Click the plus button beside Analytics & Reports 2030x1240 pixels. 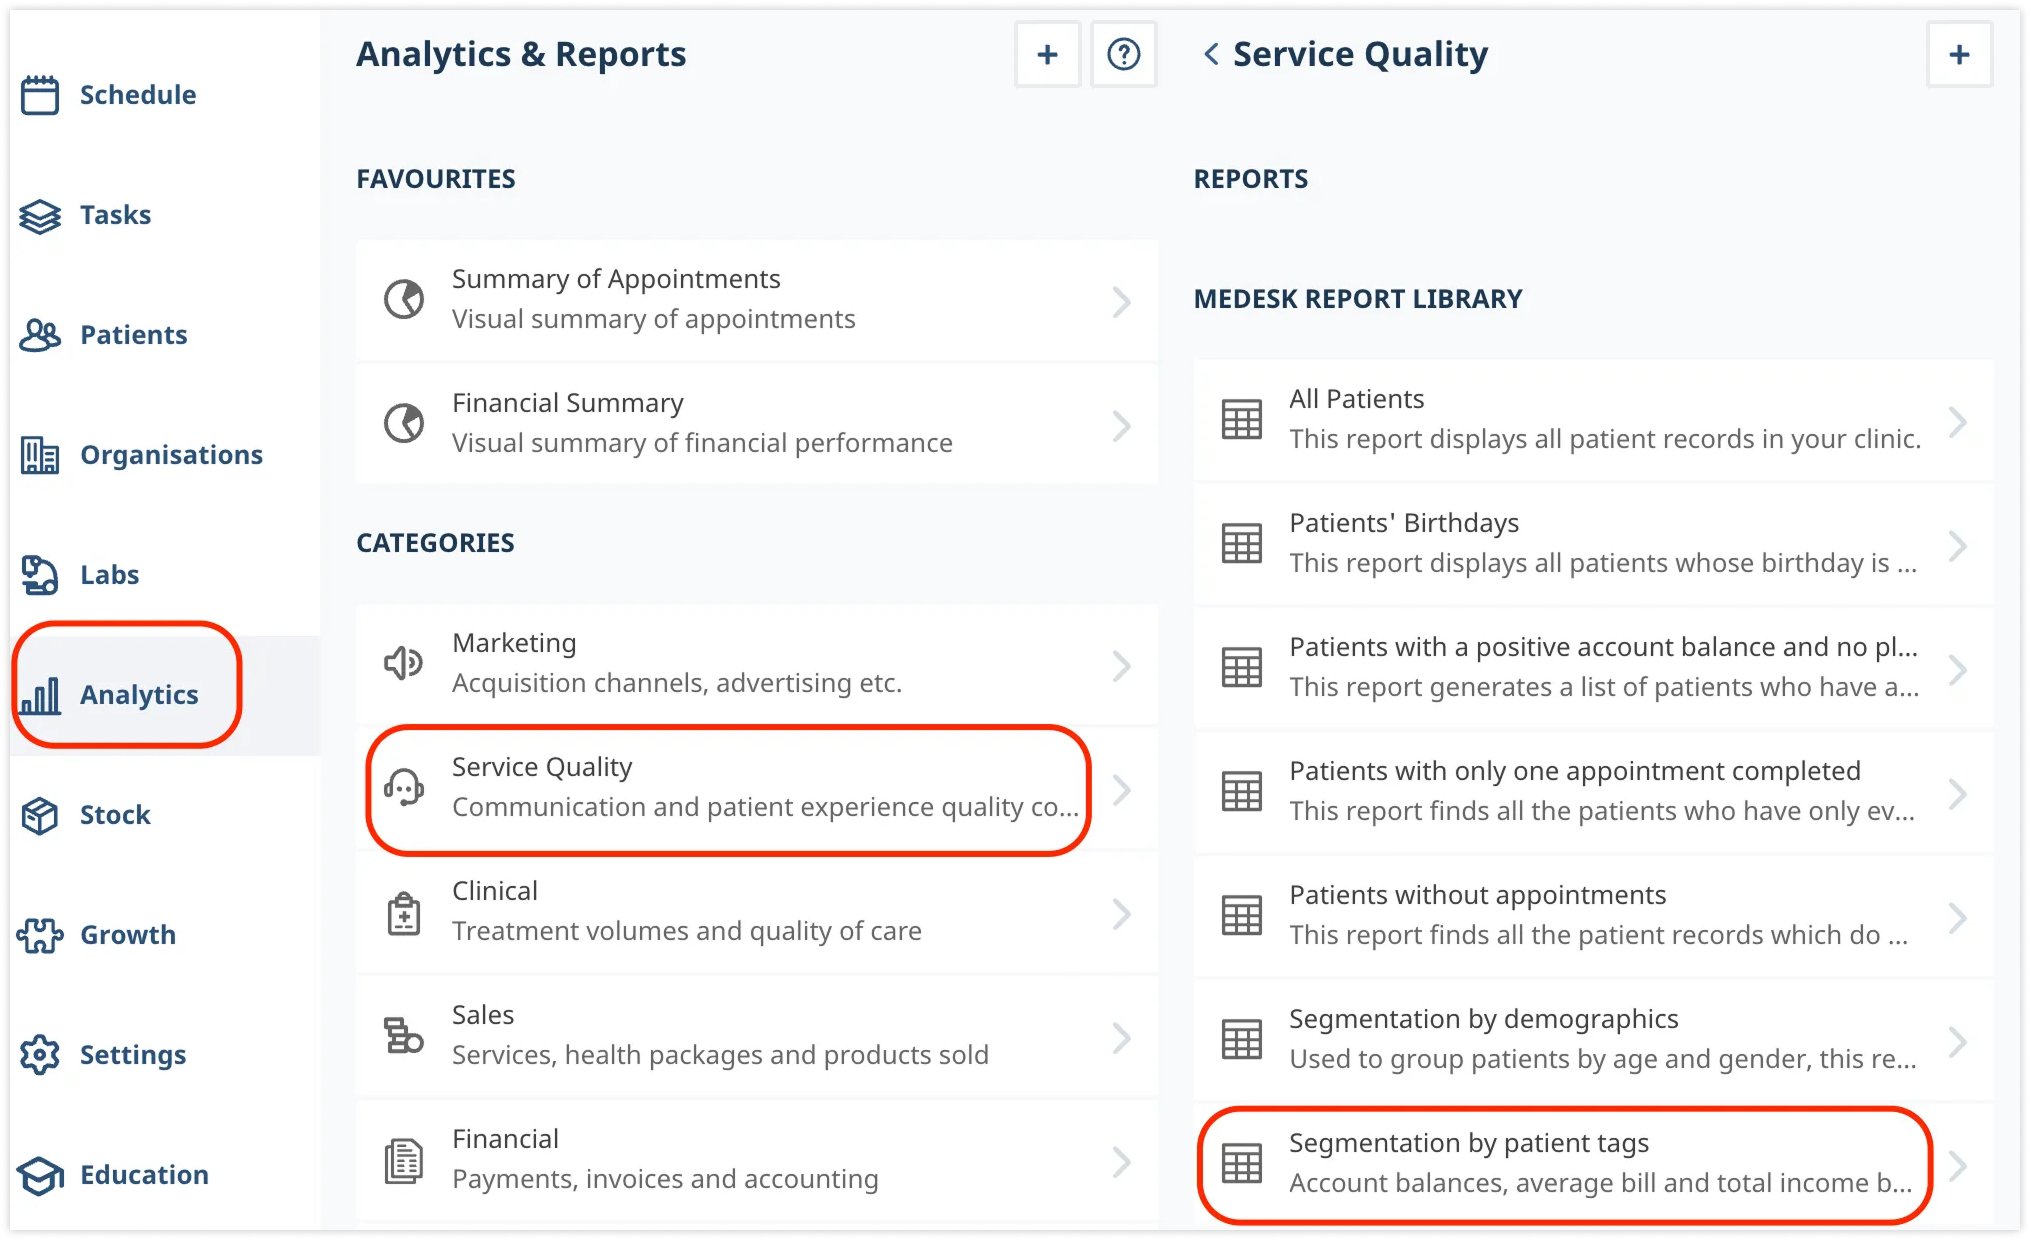coord(1046,55)
